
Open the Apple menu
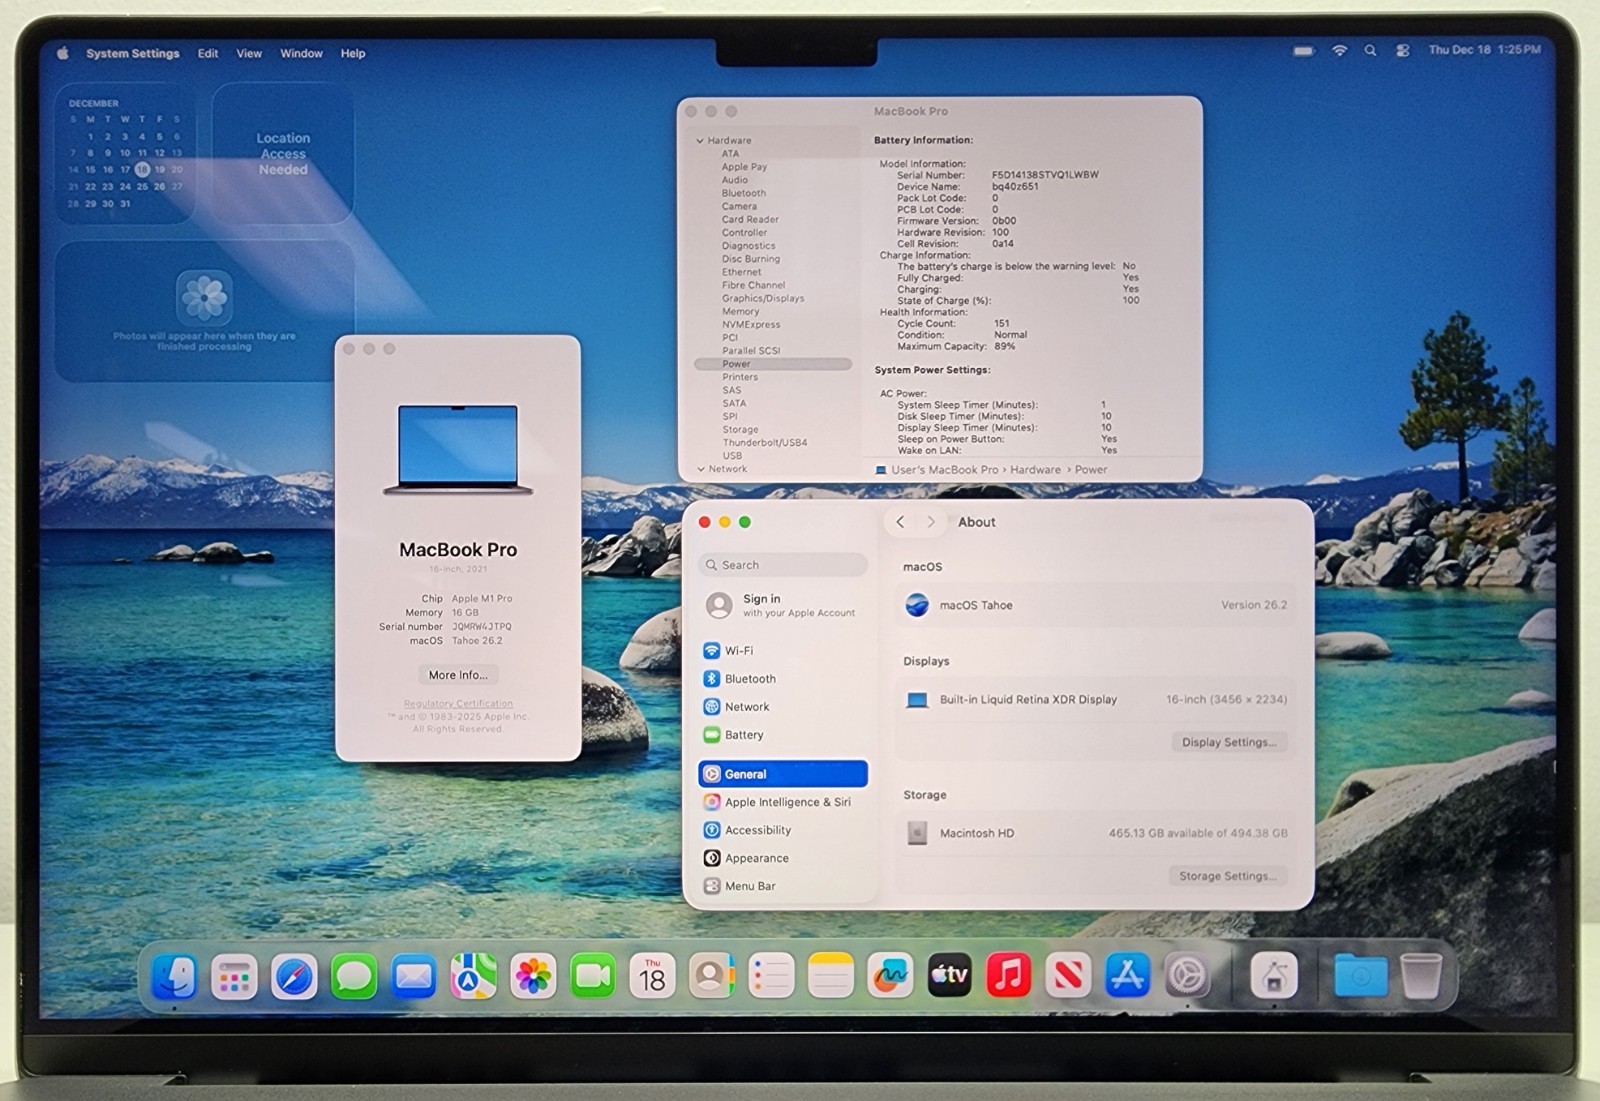click(x=63, y=53)
